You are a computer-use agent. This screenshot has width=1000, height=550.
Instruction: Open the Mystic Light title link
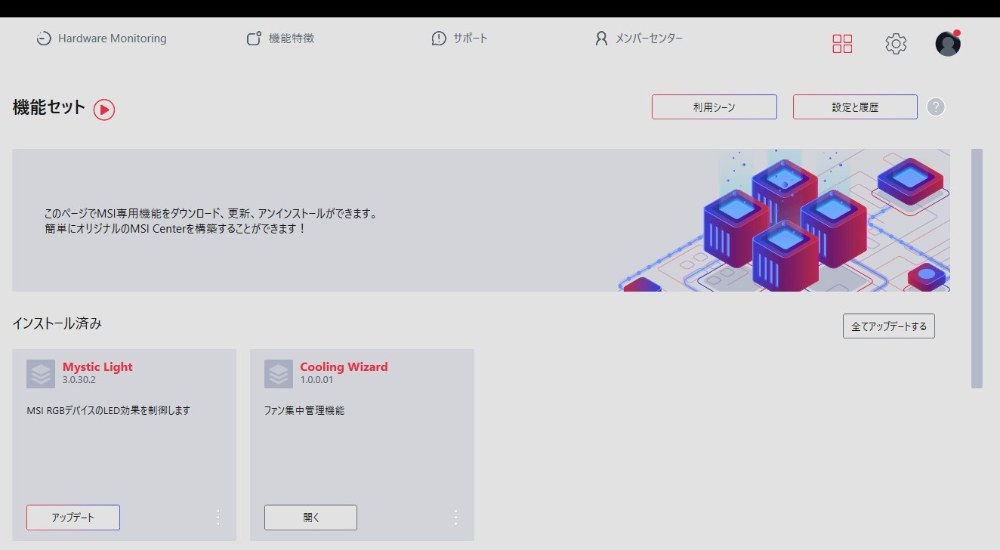tap(98, 367)
